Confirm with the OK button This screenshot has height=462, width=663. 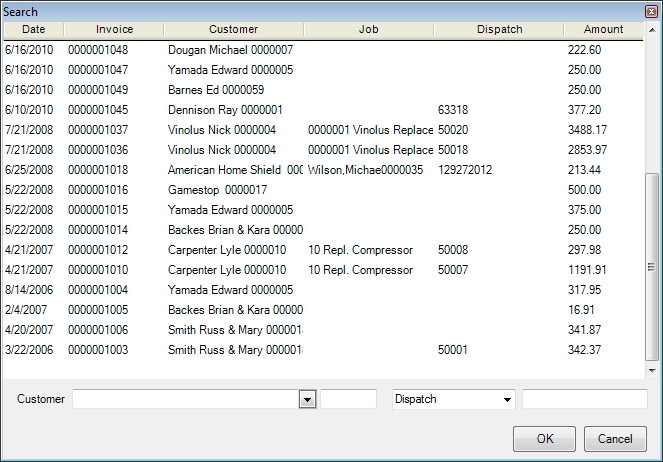(x=545, y=439)
